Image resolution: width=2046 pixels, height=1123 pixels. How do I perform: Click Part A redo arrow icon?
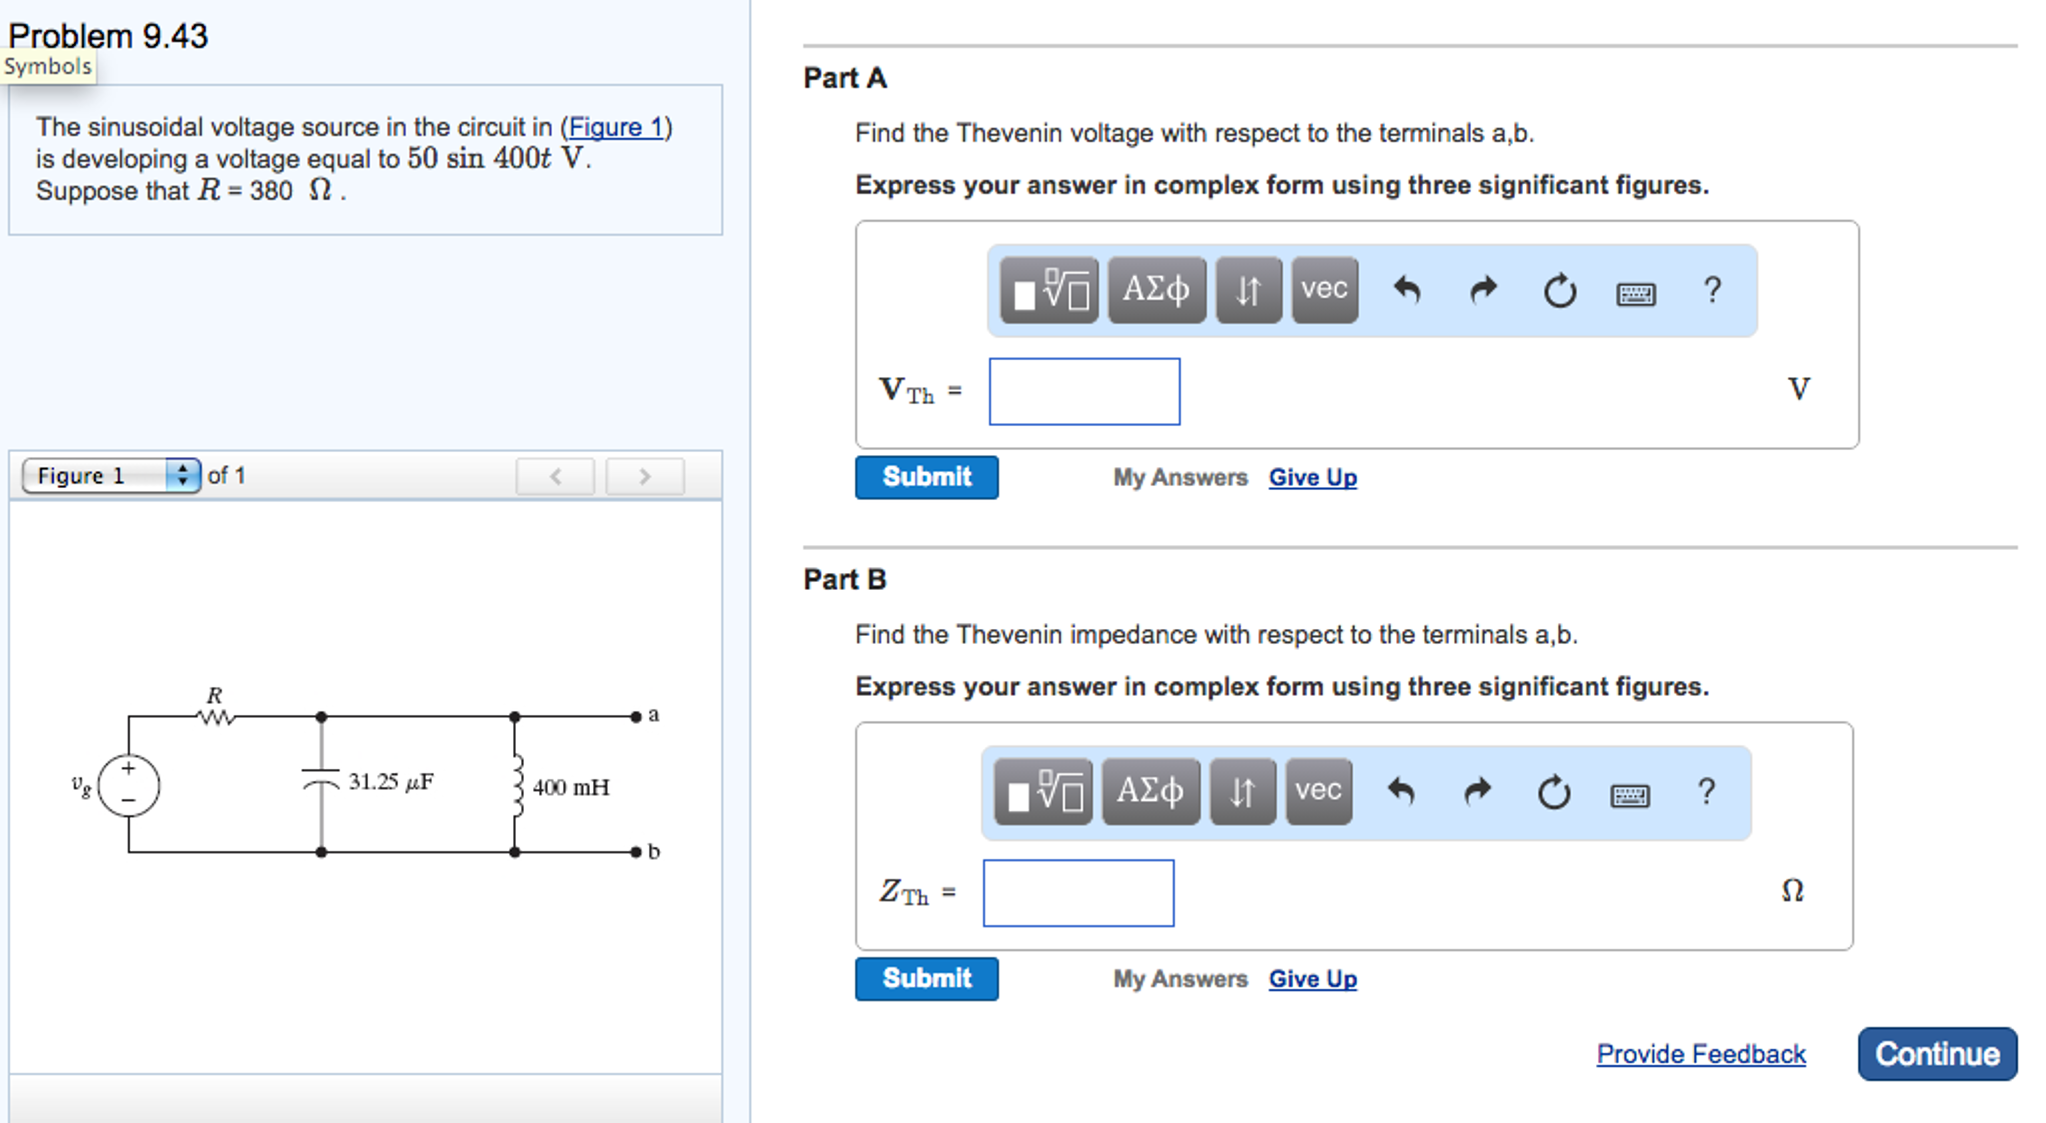[x=1483, y=290]
